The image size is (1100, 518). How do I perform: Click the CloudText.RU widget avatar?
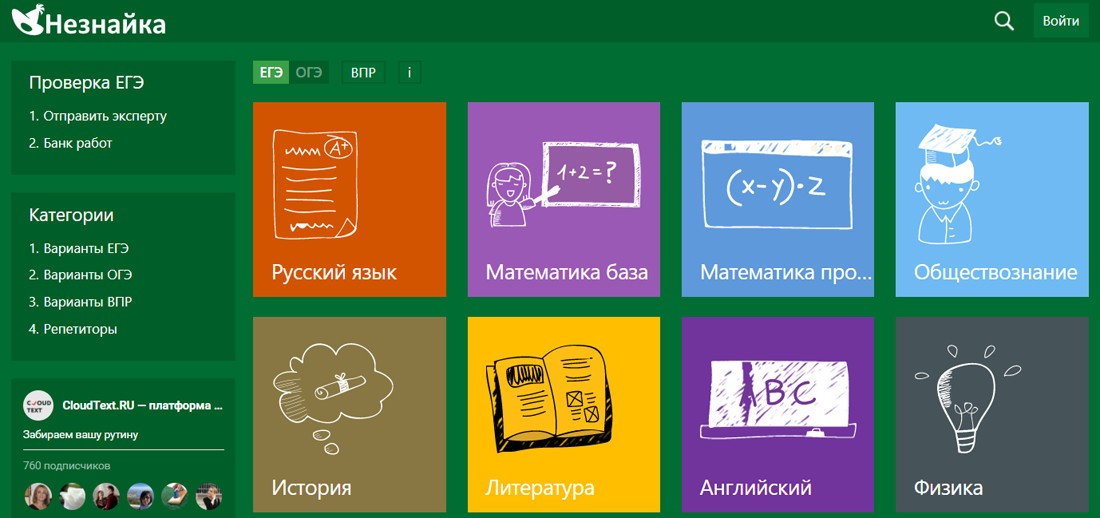tap(38, 405)
